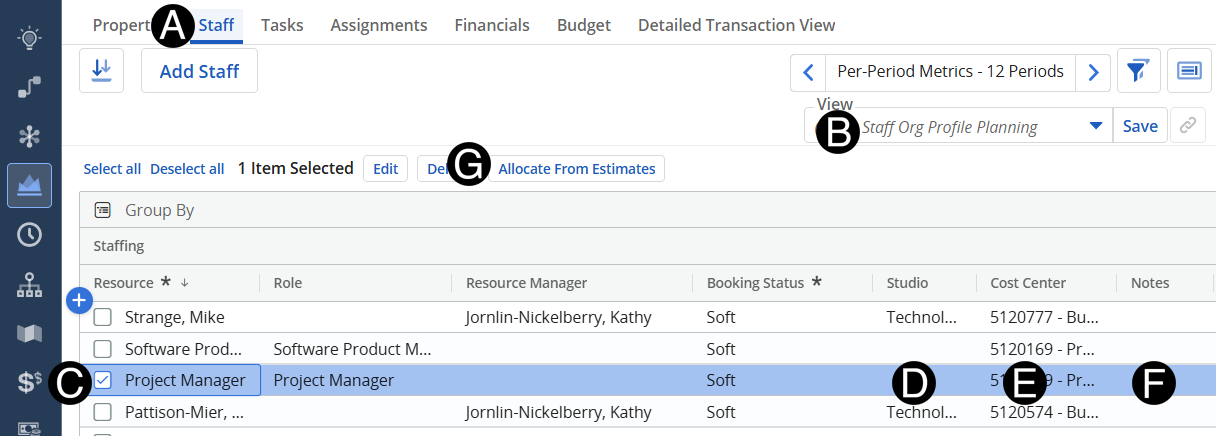
Task: Click the Group By panel icon
Action: 102,210
